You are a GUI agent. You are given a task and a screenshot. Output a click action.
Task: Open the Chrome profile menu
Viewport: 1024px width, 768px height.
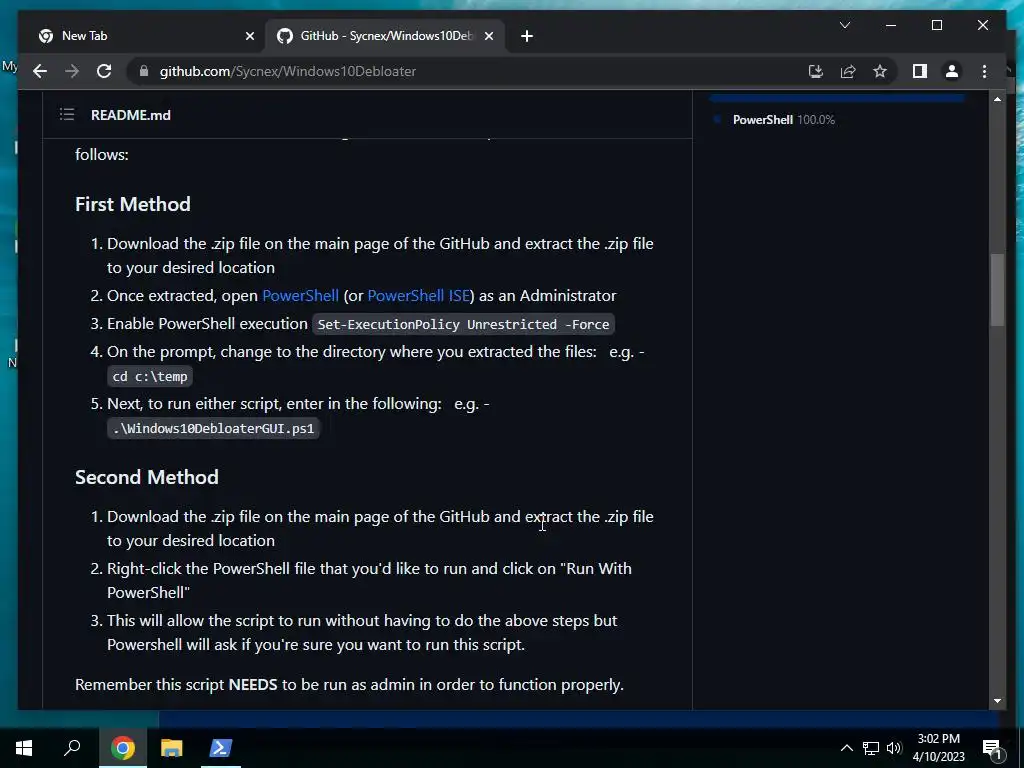[952, 71]
